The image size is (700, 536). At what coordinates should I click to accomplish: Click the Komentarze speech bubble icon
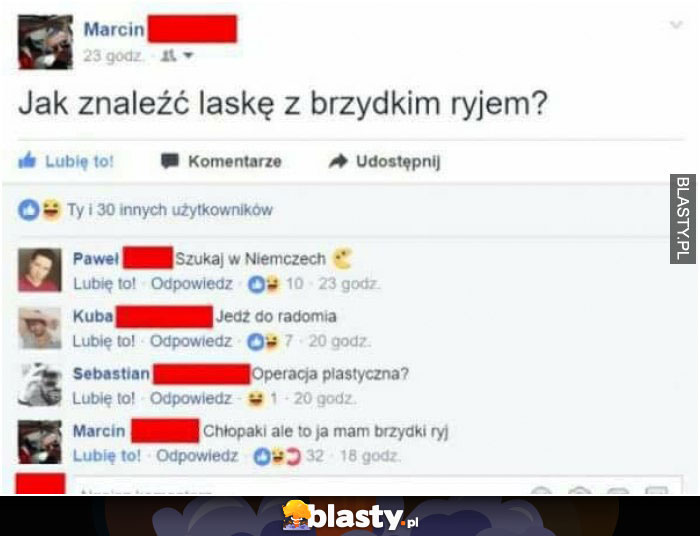tap(170, 161)
